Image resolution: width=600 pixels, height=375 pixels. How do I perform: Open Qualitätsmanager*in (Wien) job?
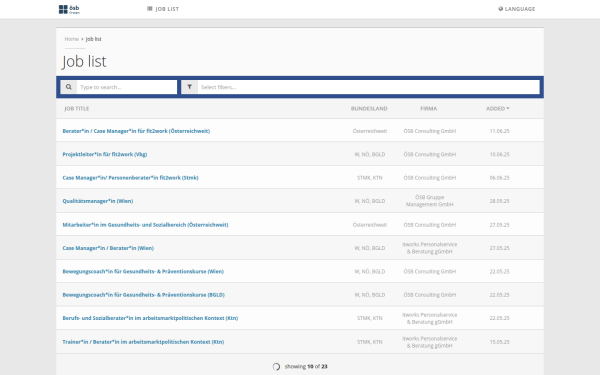pyautogui.click(x=98, y=201)
